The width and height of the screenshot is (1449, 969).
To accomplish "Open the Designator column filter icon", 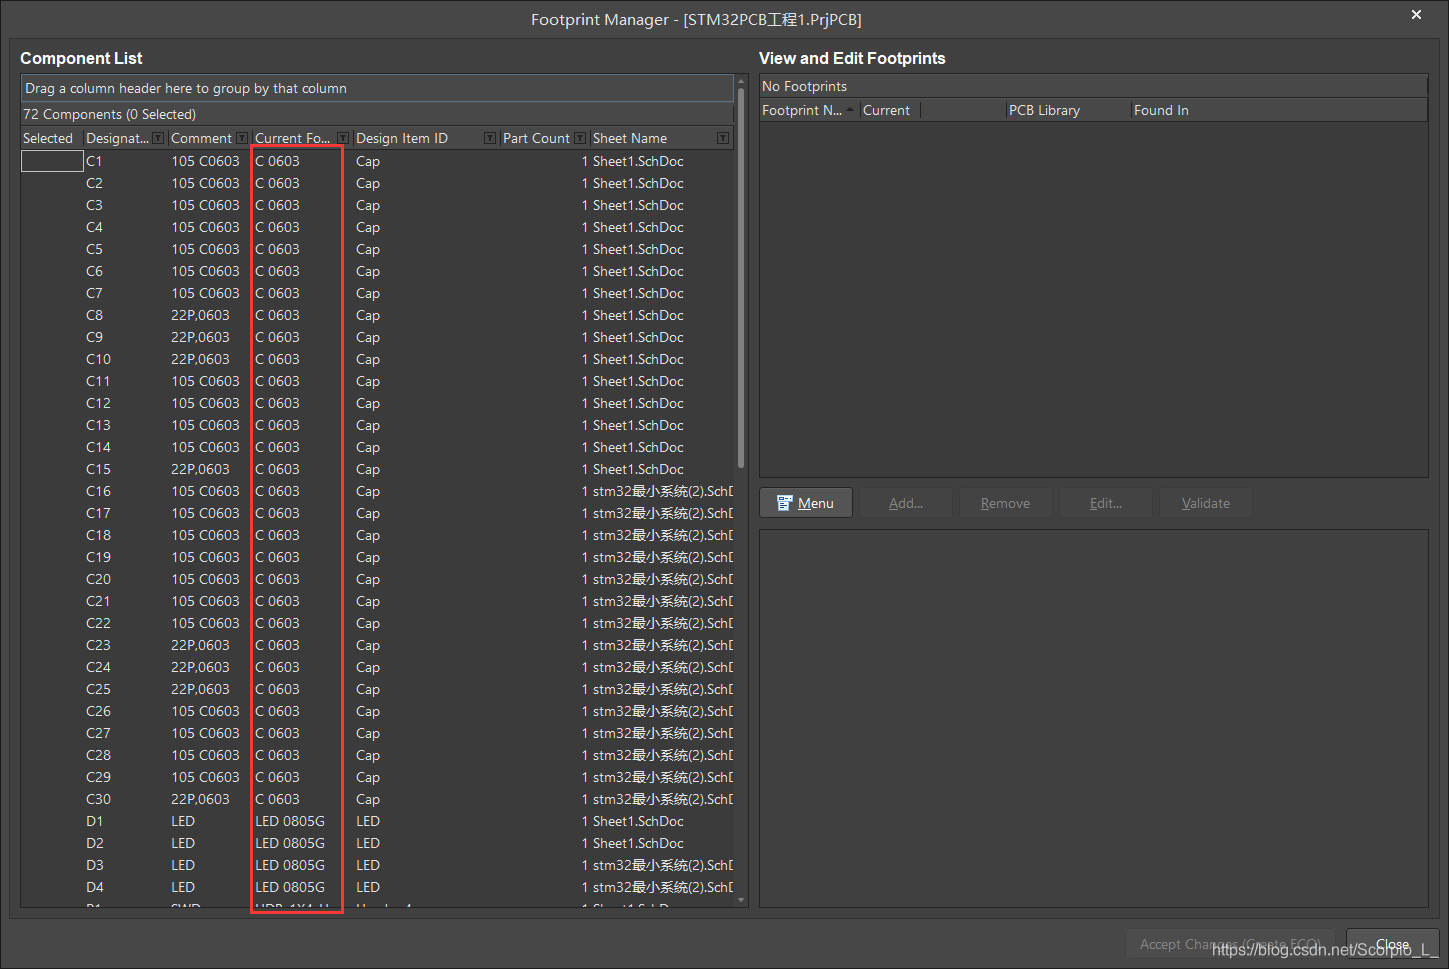I will click(x=158, y=138).
